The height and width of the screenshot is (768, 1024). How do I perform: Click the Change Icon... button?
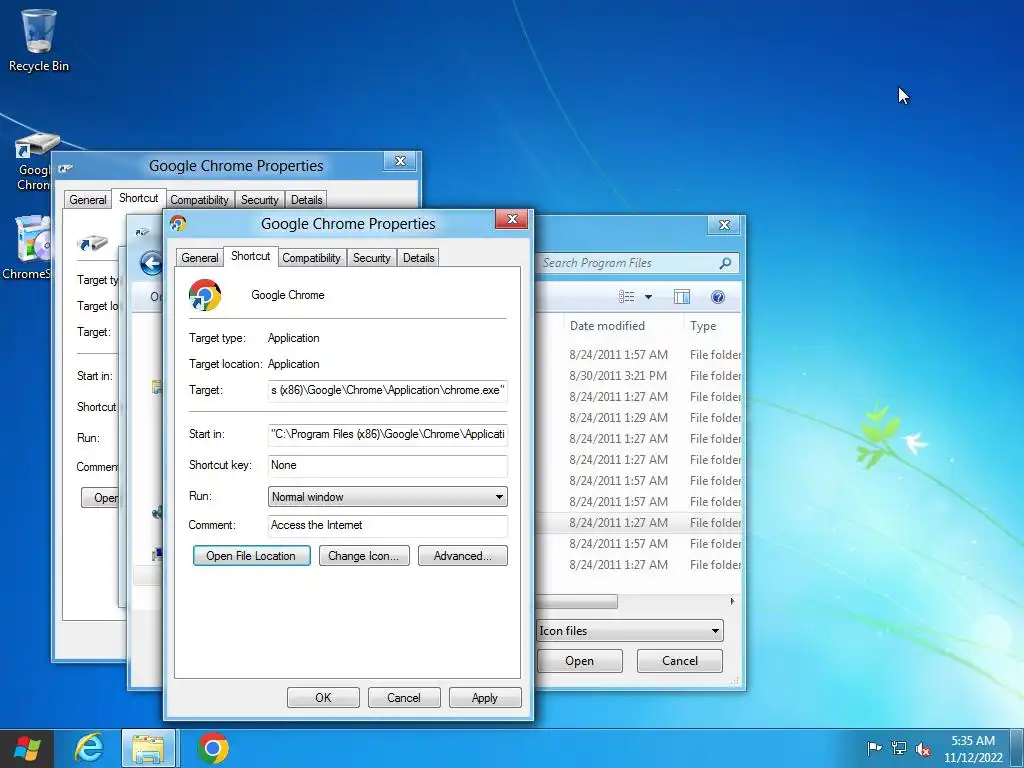364,556
